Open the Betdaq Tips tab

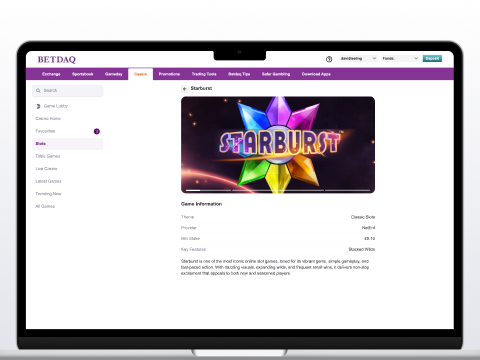[239, 74]
